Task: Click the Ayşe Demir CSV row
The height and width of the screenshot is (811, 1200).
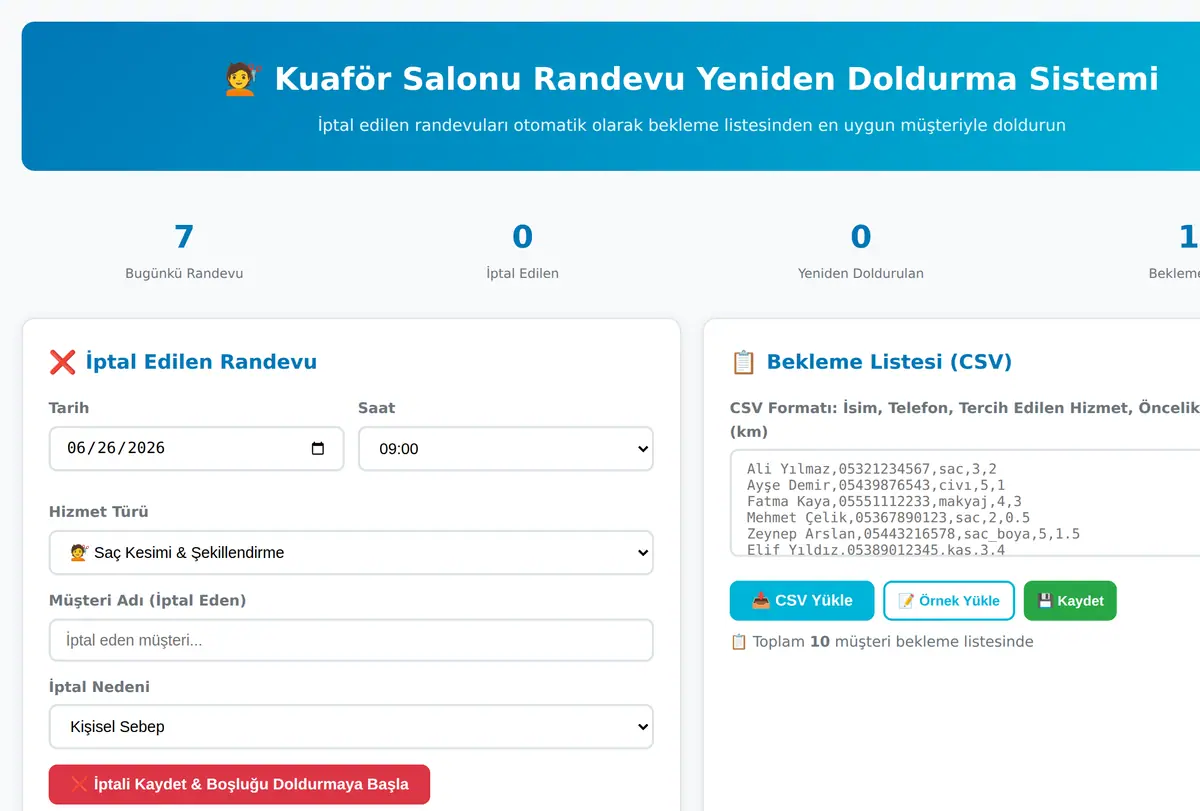Action: pos(876,485)
